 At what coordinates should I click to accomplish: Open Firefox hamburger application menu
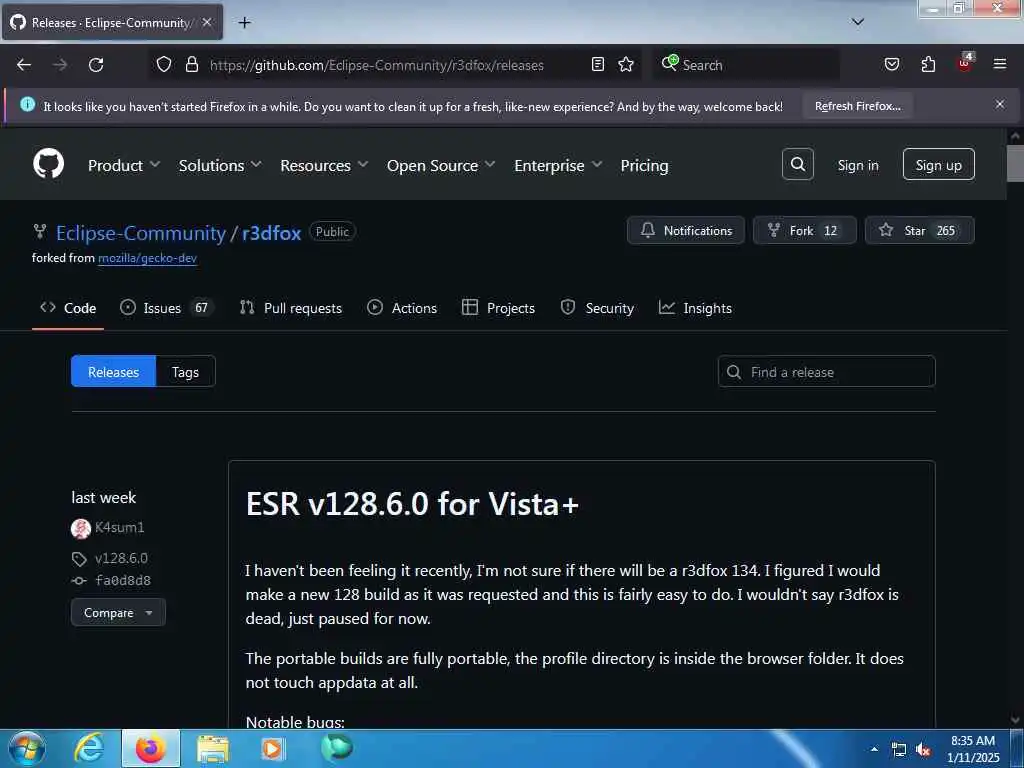coord(1000,65)
